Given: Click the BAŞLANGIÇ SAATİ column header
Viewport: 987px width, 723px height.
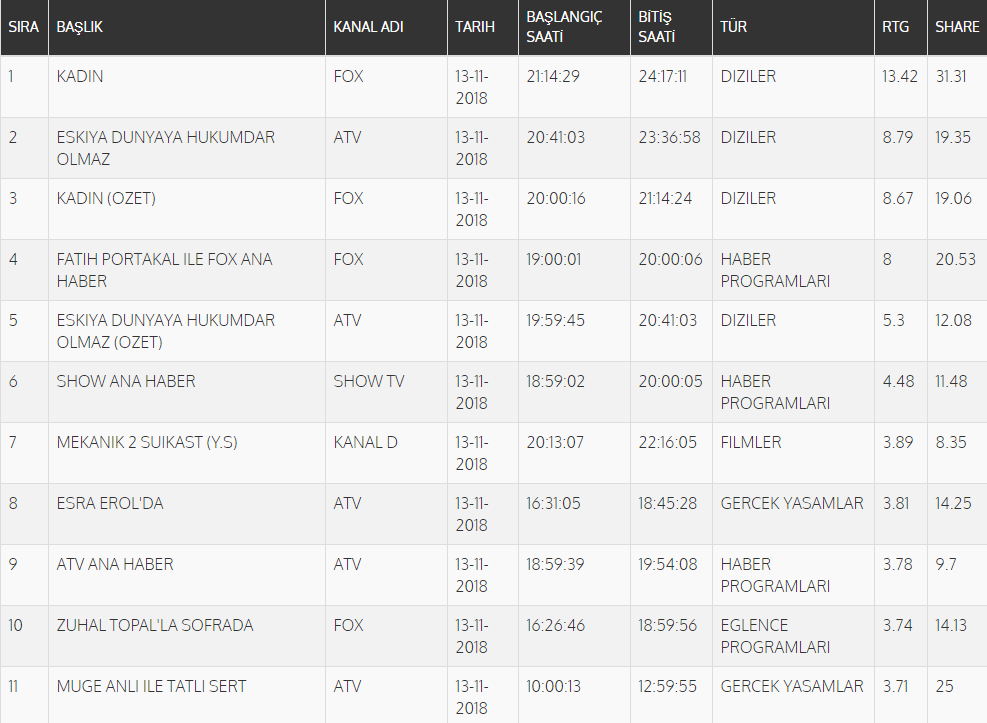Looking at the screenshot, I should coord(564,27).
